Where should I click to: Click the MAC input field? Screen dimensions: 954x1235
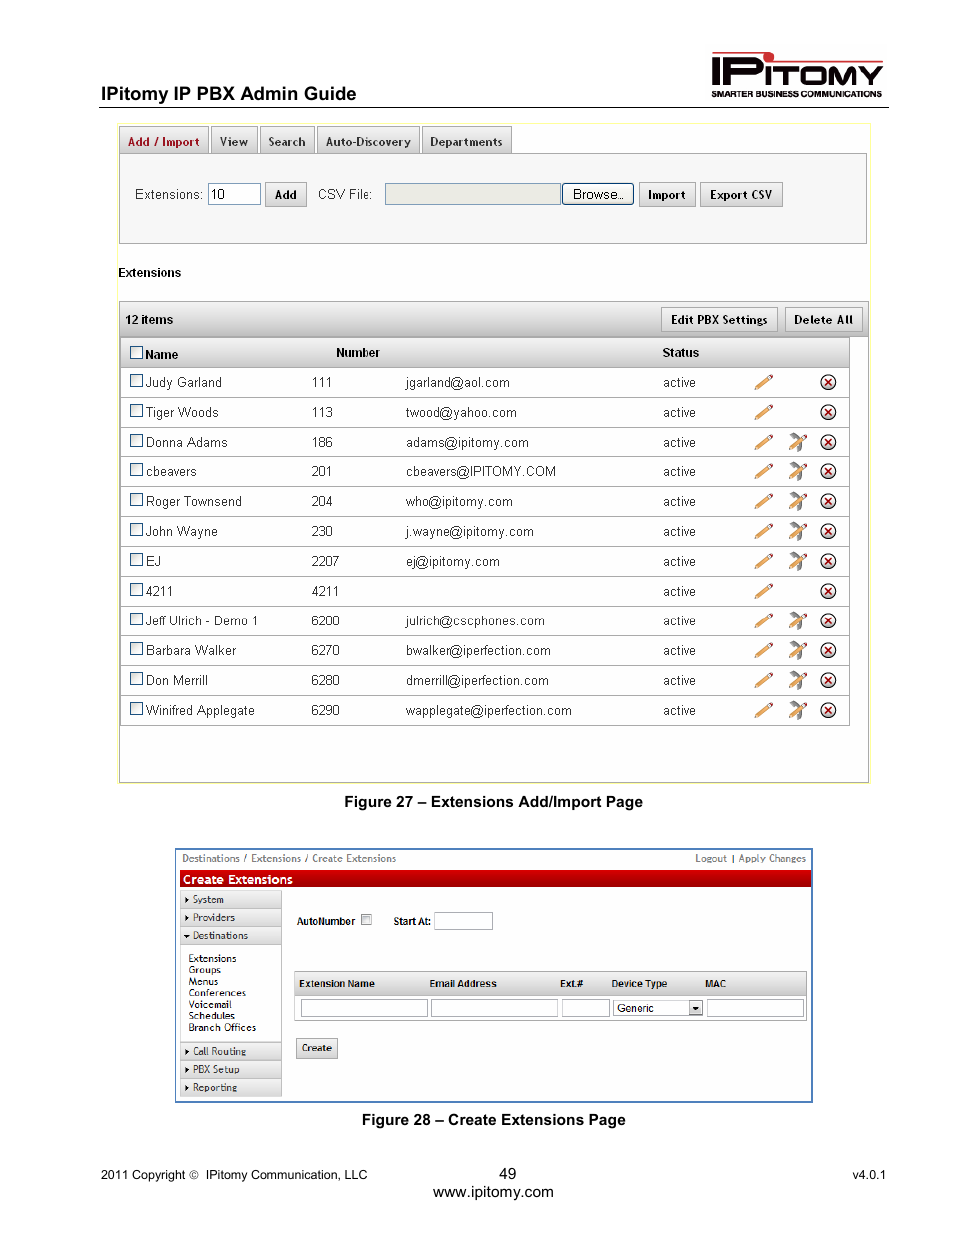click(x=755, y=1008)
